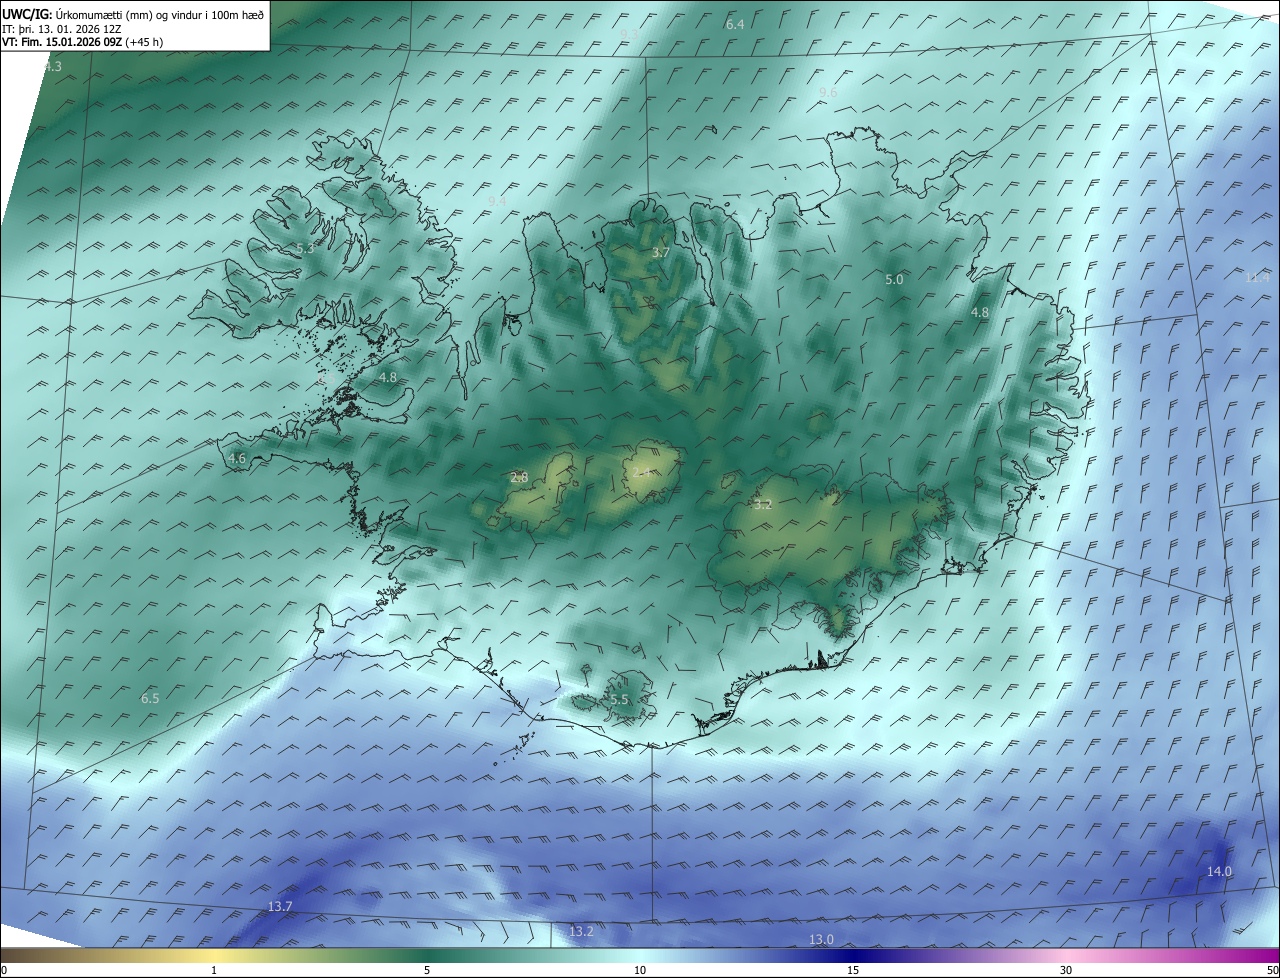This screenshot has height=978, width=1280.
Task: Click the 6.5 value southwest of Iceland
Action: [150, 698]
